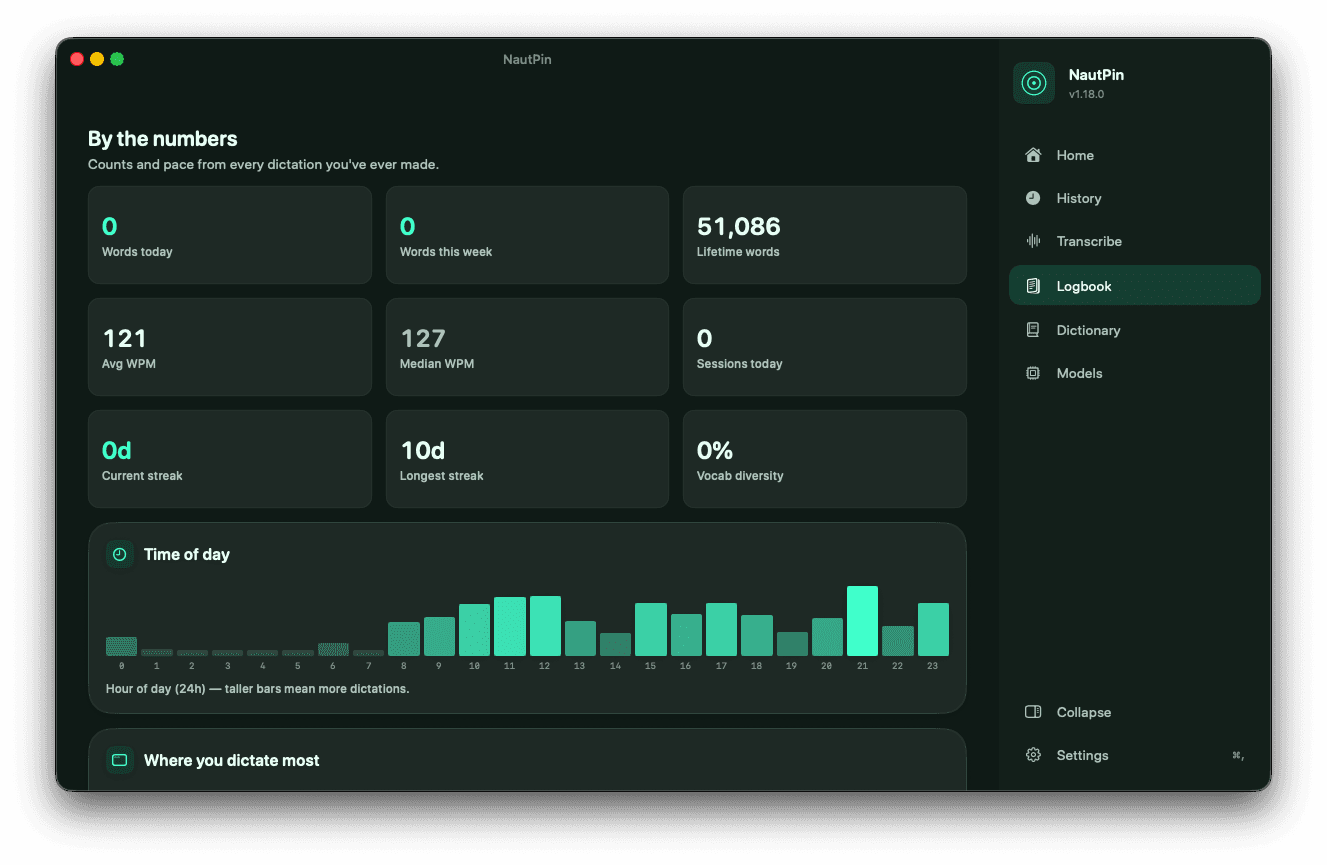The height and width of the screenshot is (865, 1327).
Task: Go to Home in the sidebar
Action: coord(1135,155)
